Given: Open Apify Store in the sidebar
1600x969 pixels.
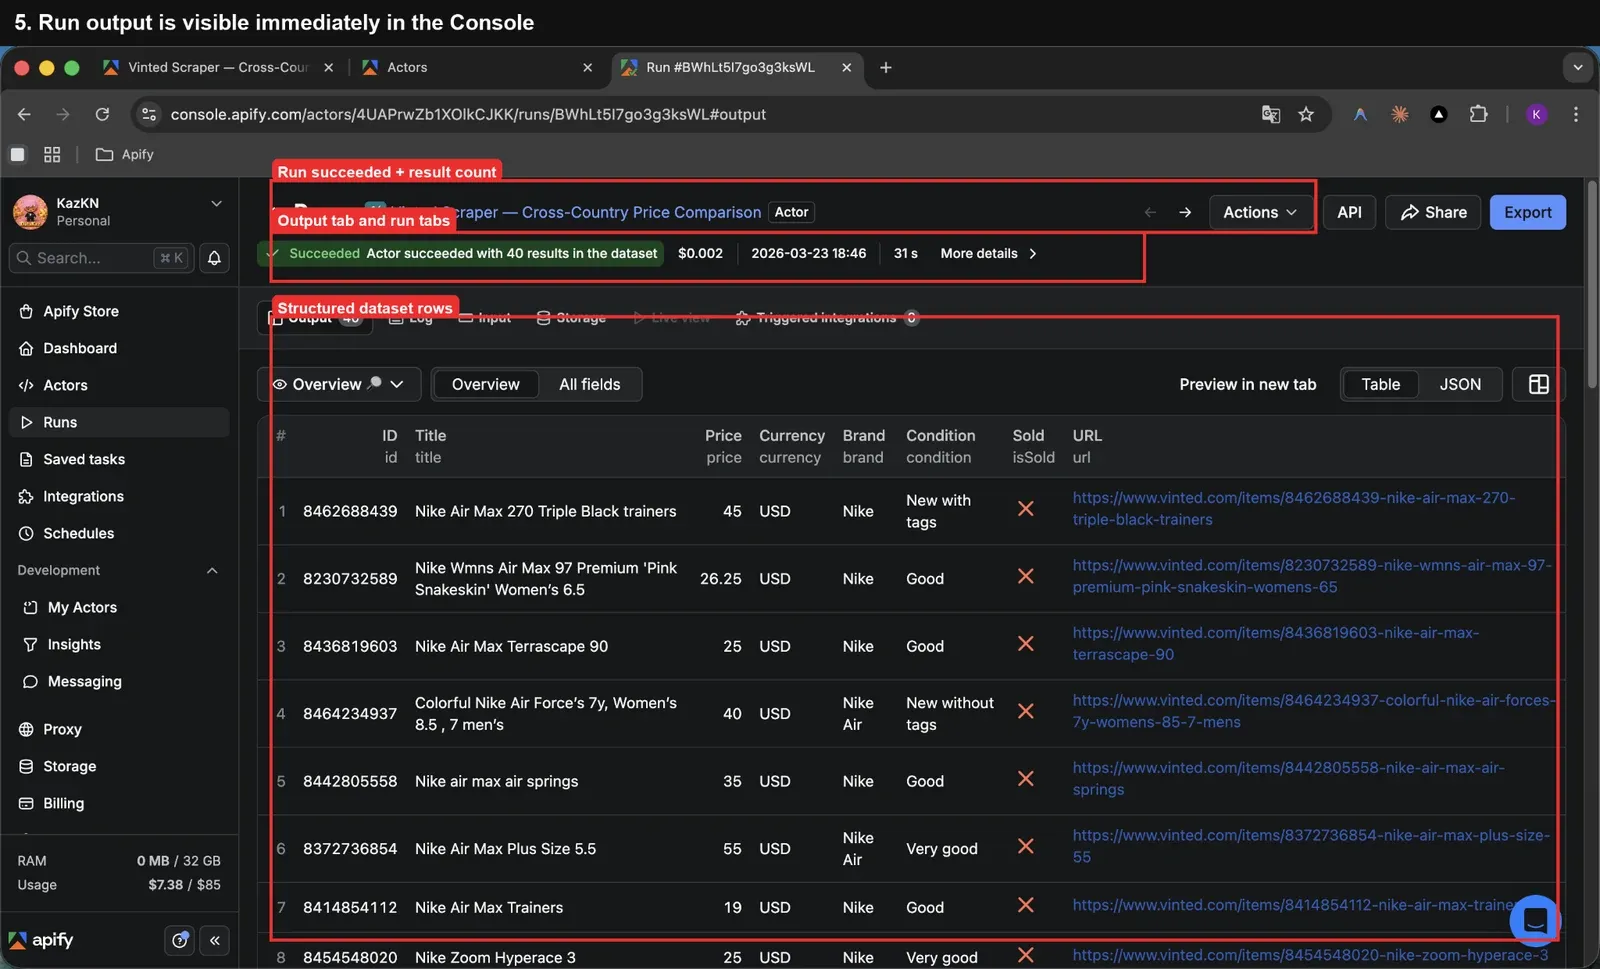Looking at the screenshot, I should point(119,311).
